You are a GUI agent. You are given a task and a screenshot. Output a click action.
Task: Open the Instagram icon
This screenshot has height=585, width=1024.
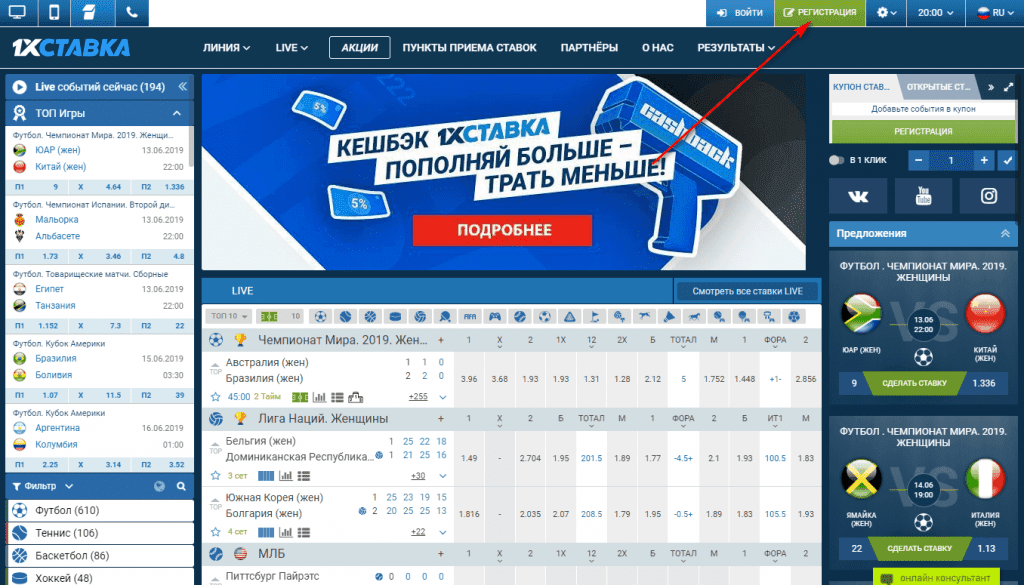(x=988, y=196)
